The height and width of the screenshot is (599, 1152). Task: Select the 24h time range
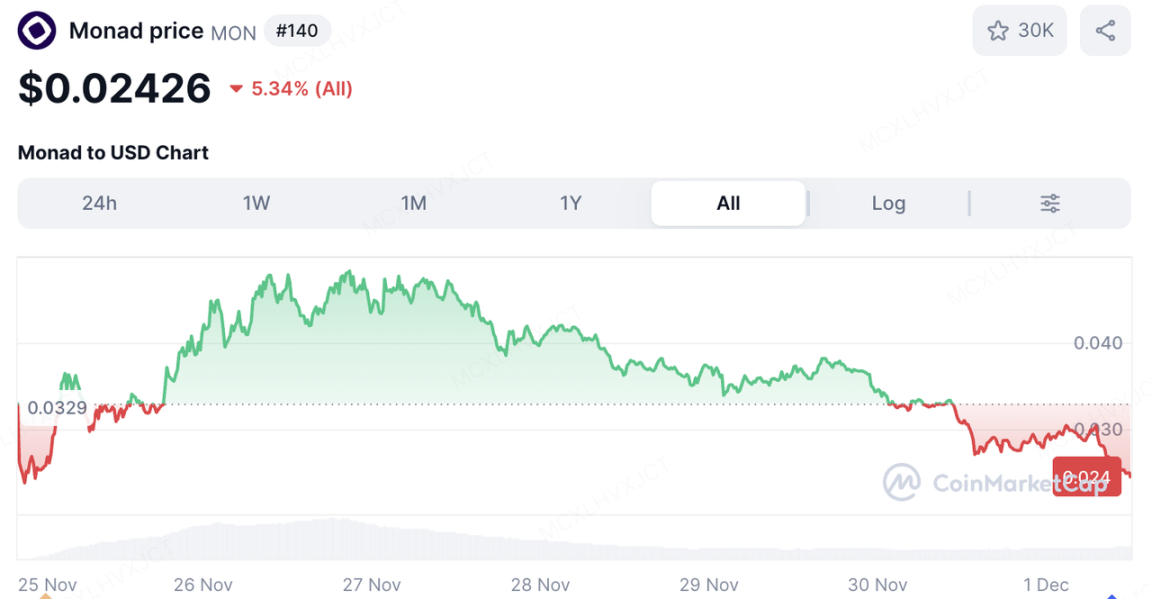[x=99, y=204]
